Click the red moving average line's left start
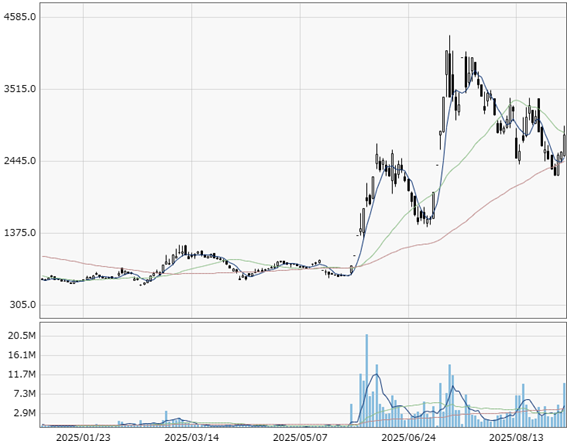 coord(43,256)
